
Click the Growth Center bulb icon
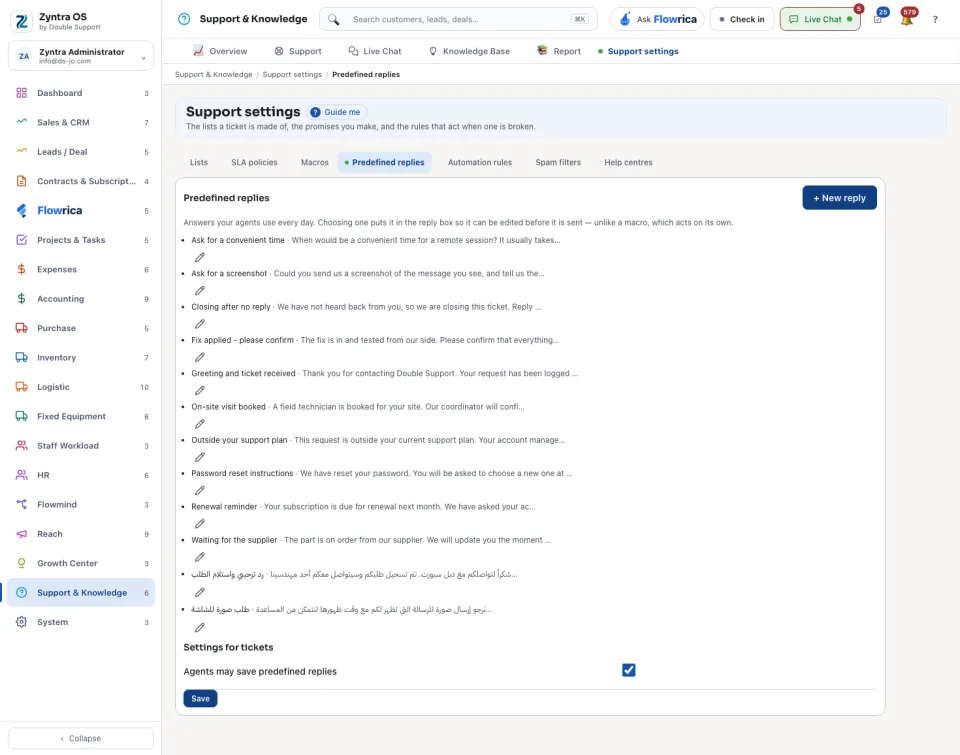[21, 563]
